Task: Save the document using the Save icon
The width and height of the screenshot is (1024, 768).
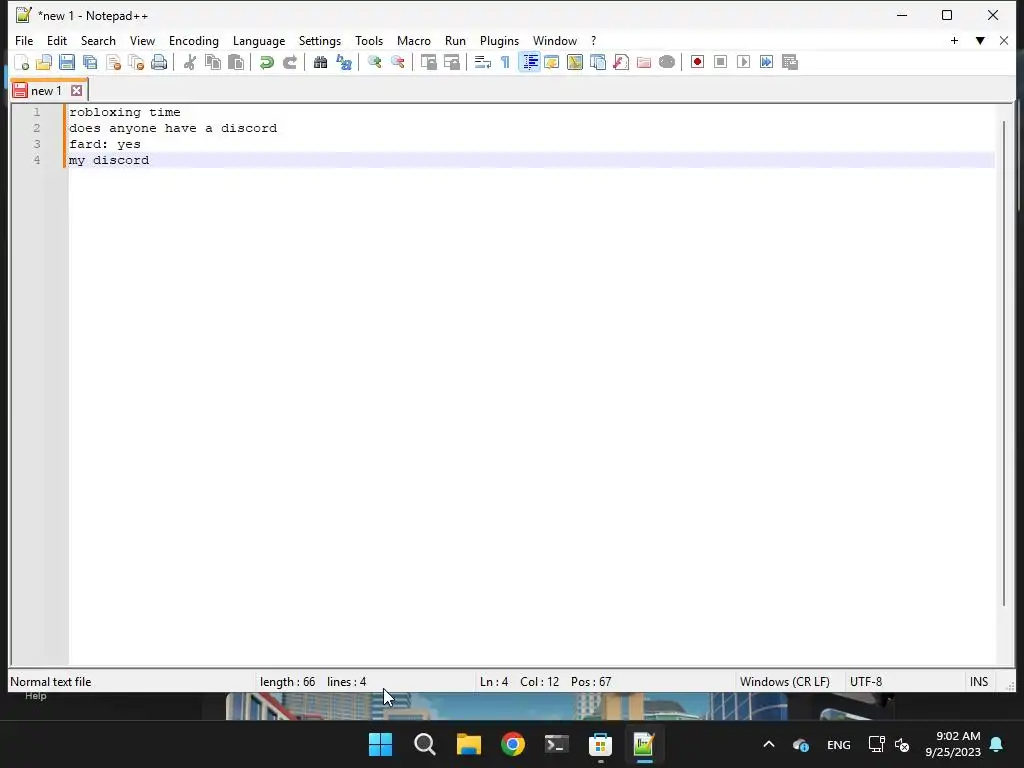Action: coord(67,62)
